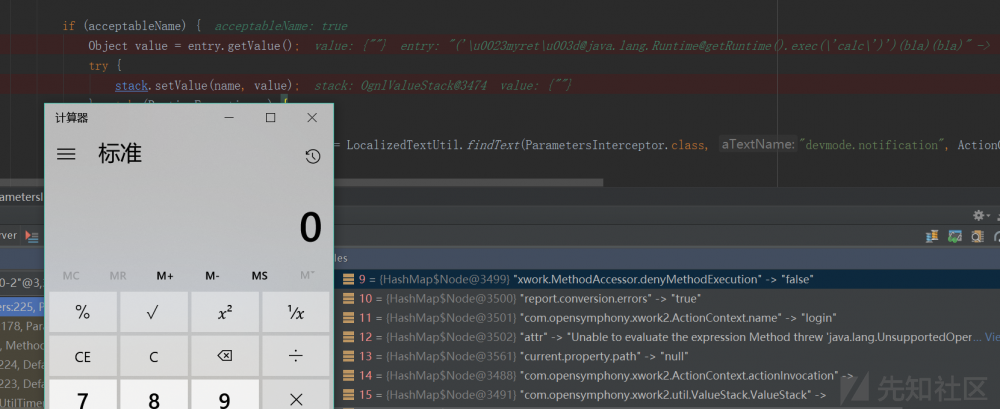
Task: Click the field icon of variable row 10
Action: (348, 299)
